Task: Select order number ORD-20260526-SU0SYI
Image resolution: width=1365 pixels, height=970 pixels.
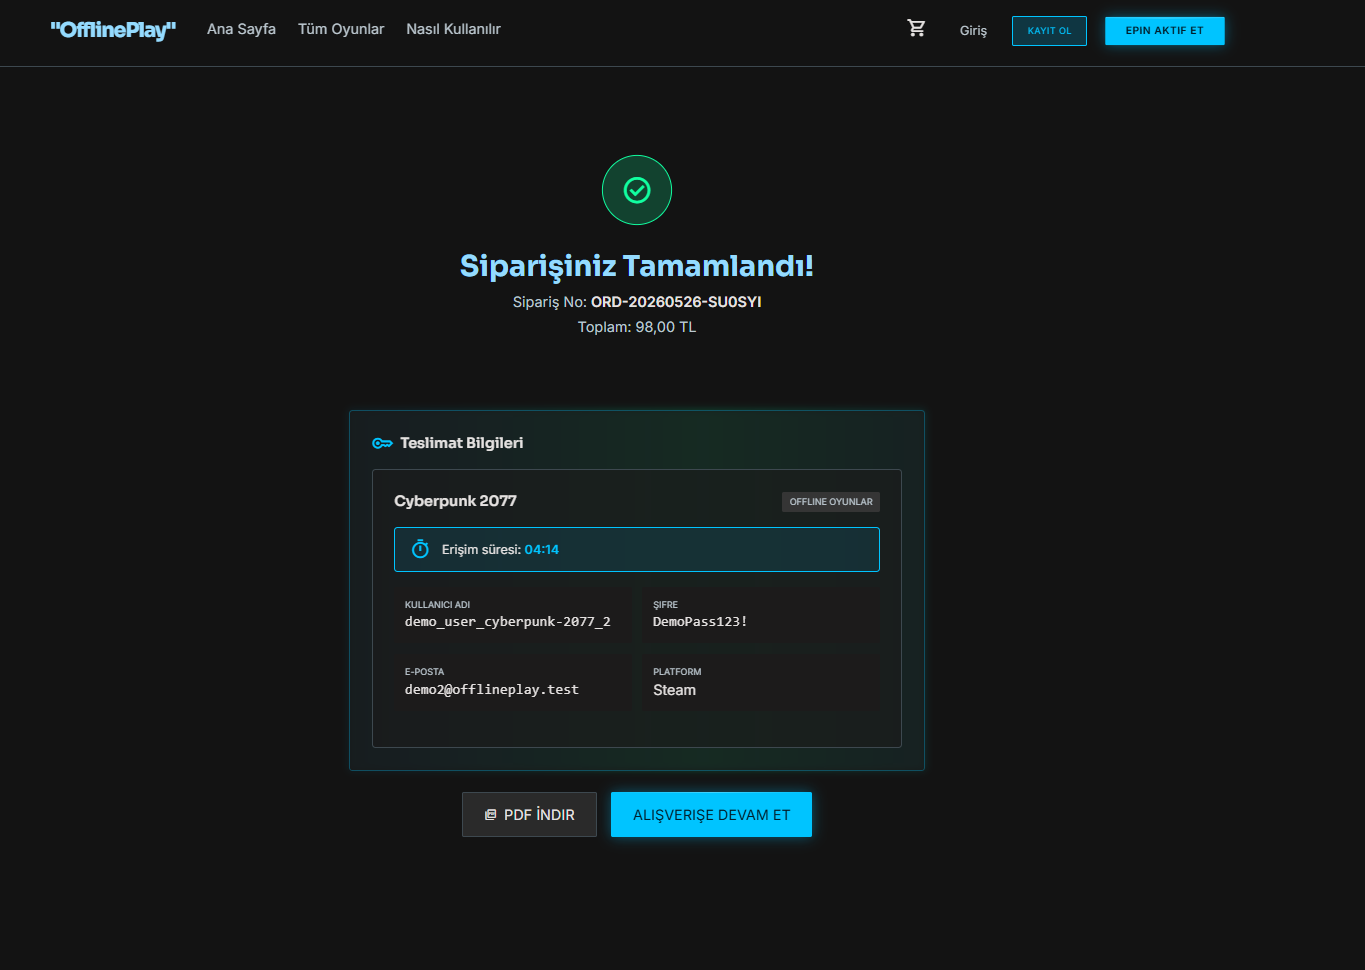Action: coord(676,302)
